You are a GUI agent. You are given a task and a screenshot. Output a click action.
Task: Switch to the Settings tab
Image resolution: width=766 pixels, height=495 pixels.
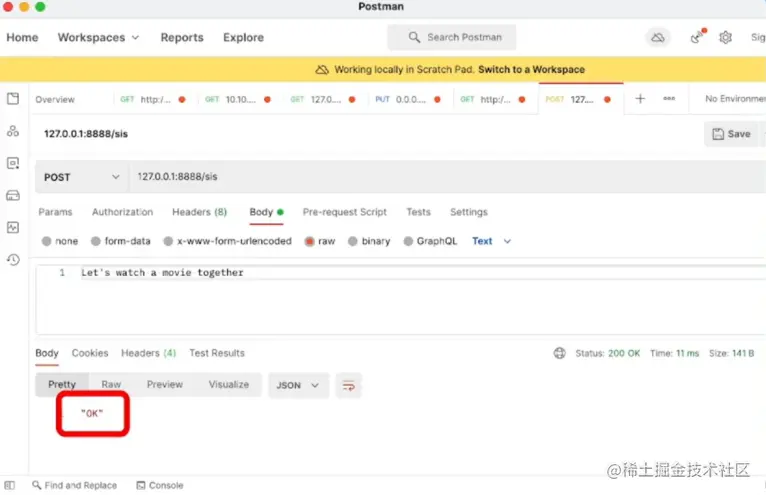468,212
